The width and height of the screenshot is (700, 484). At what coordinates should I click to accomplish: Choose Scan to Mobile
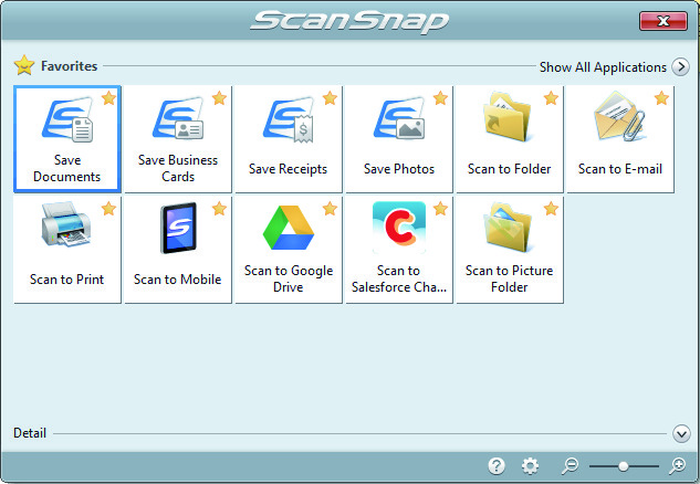178,250
